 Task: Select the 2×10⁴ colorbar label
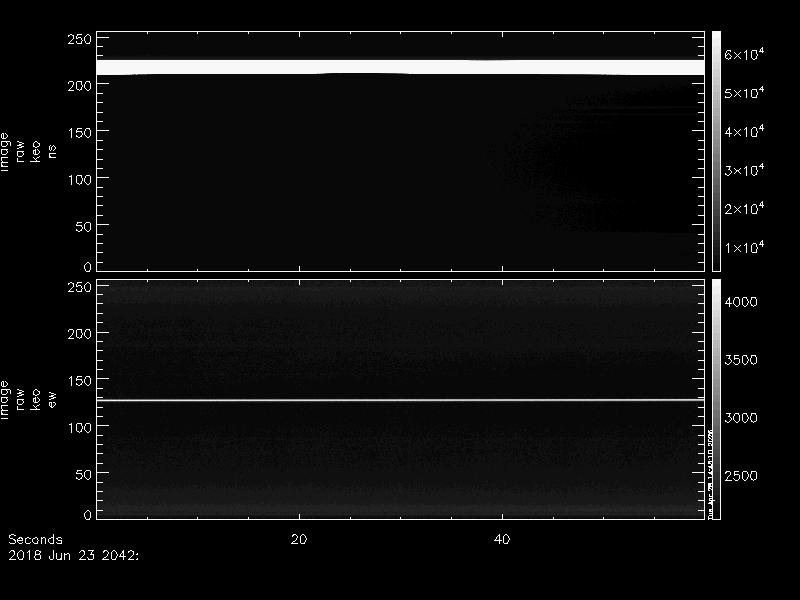[x=744, y=209]
